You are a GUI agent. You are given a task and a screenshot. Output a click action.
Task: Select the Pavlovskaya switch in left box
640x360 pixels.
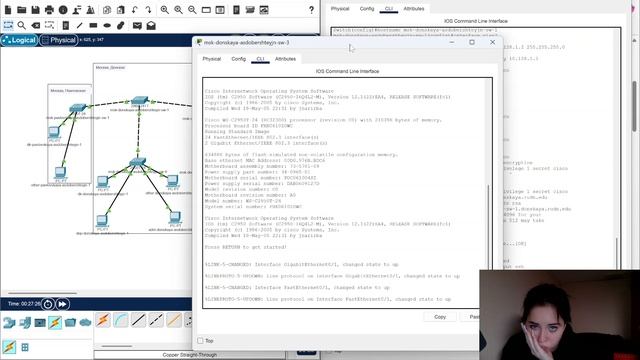tap(78, 108)
